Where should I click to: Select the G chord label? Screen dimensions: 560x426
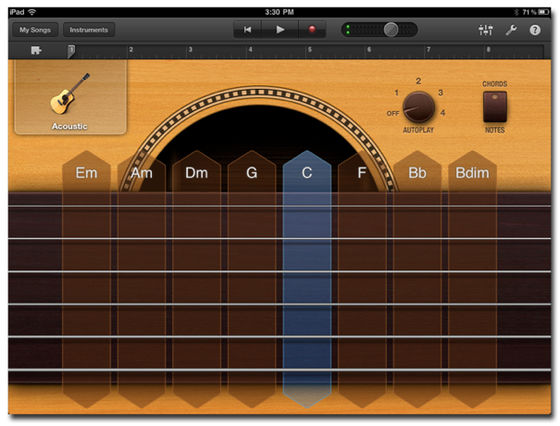coord(251,173)
